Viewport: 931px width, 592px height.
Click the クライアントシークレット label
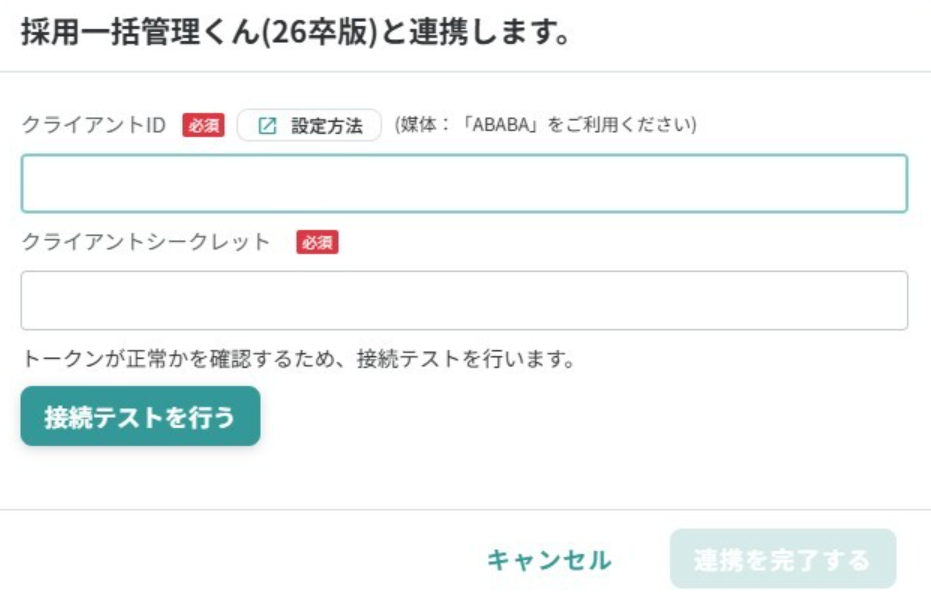[x=145, y=242]
